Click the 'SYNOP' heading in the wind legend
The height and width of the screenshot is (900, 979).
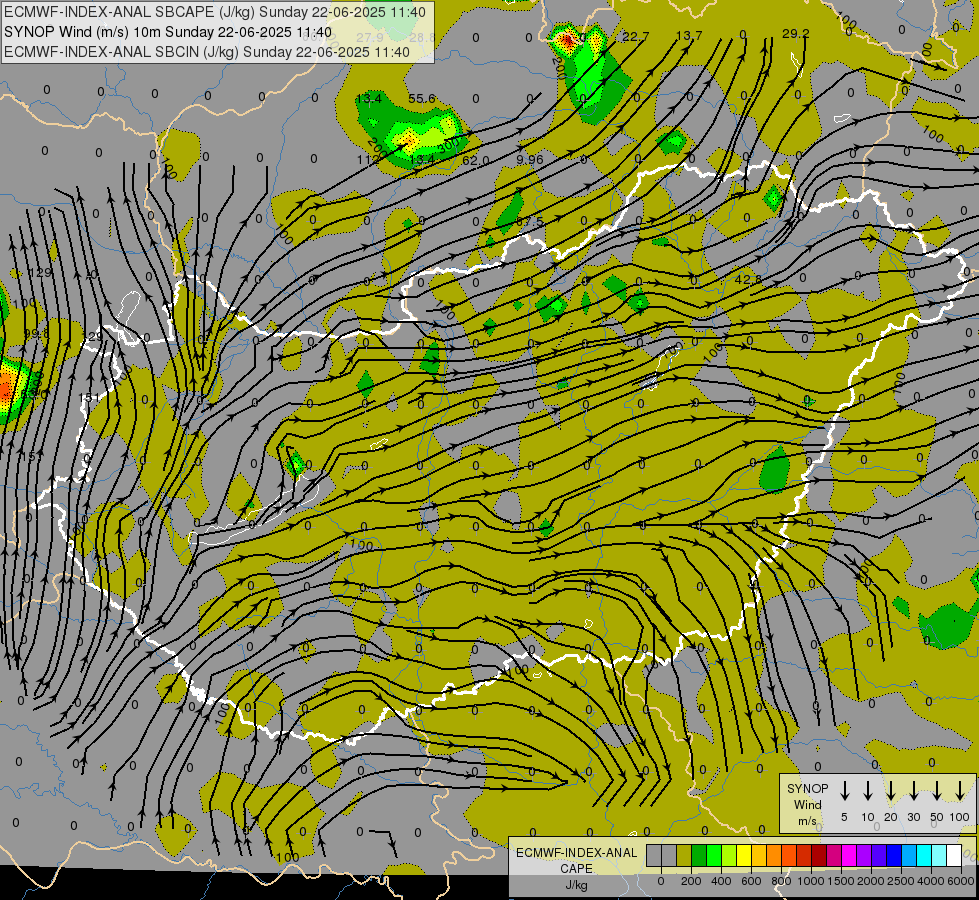[x=807, y=788]
